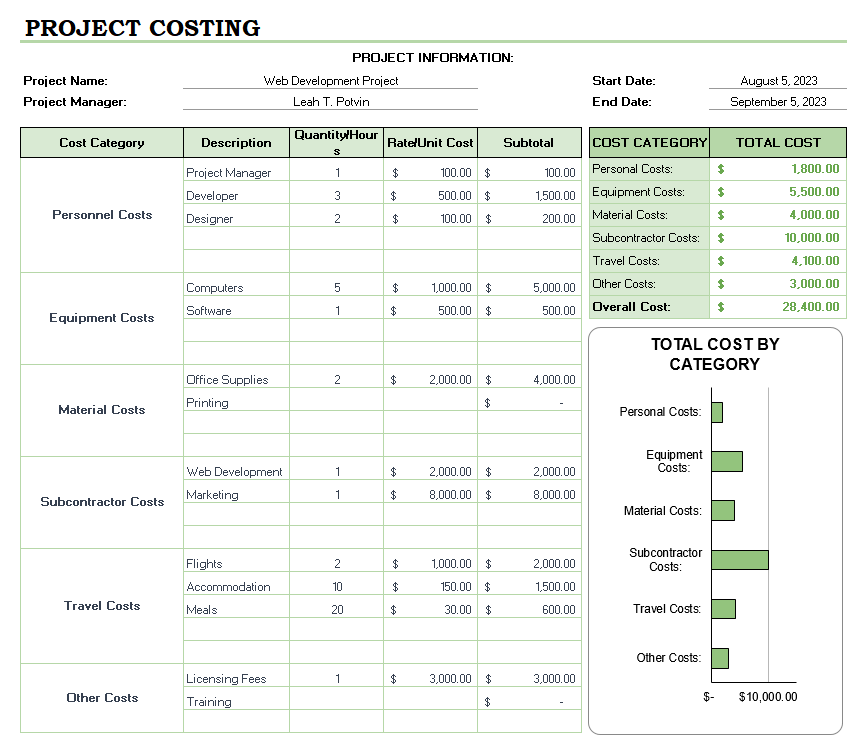860x747 pixels.
Task: Select Equipment Costs total 5,500.00
Action: pyautogui.click(x=778, y=192)
